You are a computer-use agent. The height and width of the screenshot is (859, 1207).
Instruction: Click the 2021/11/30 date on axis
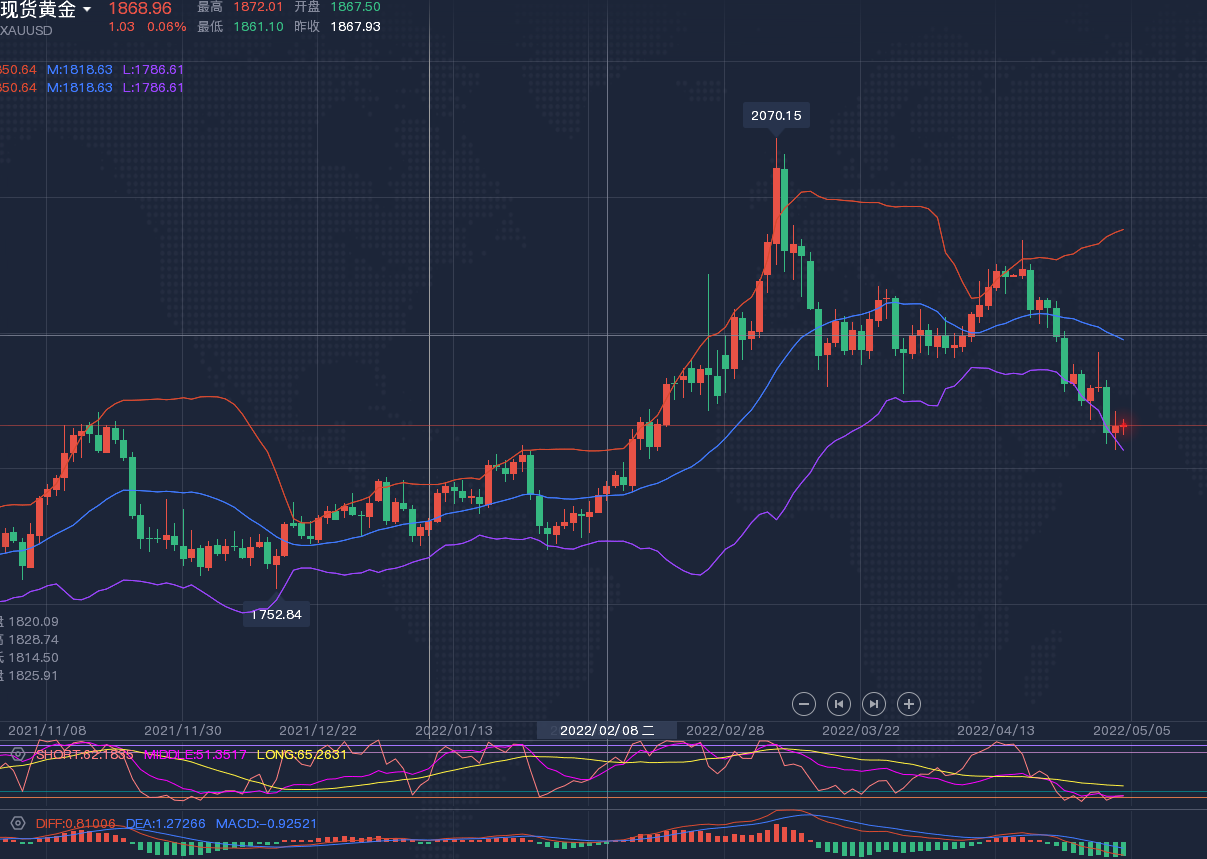pyautogui.click(x=183, y=730)
